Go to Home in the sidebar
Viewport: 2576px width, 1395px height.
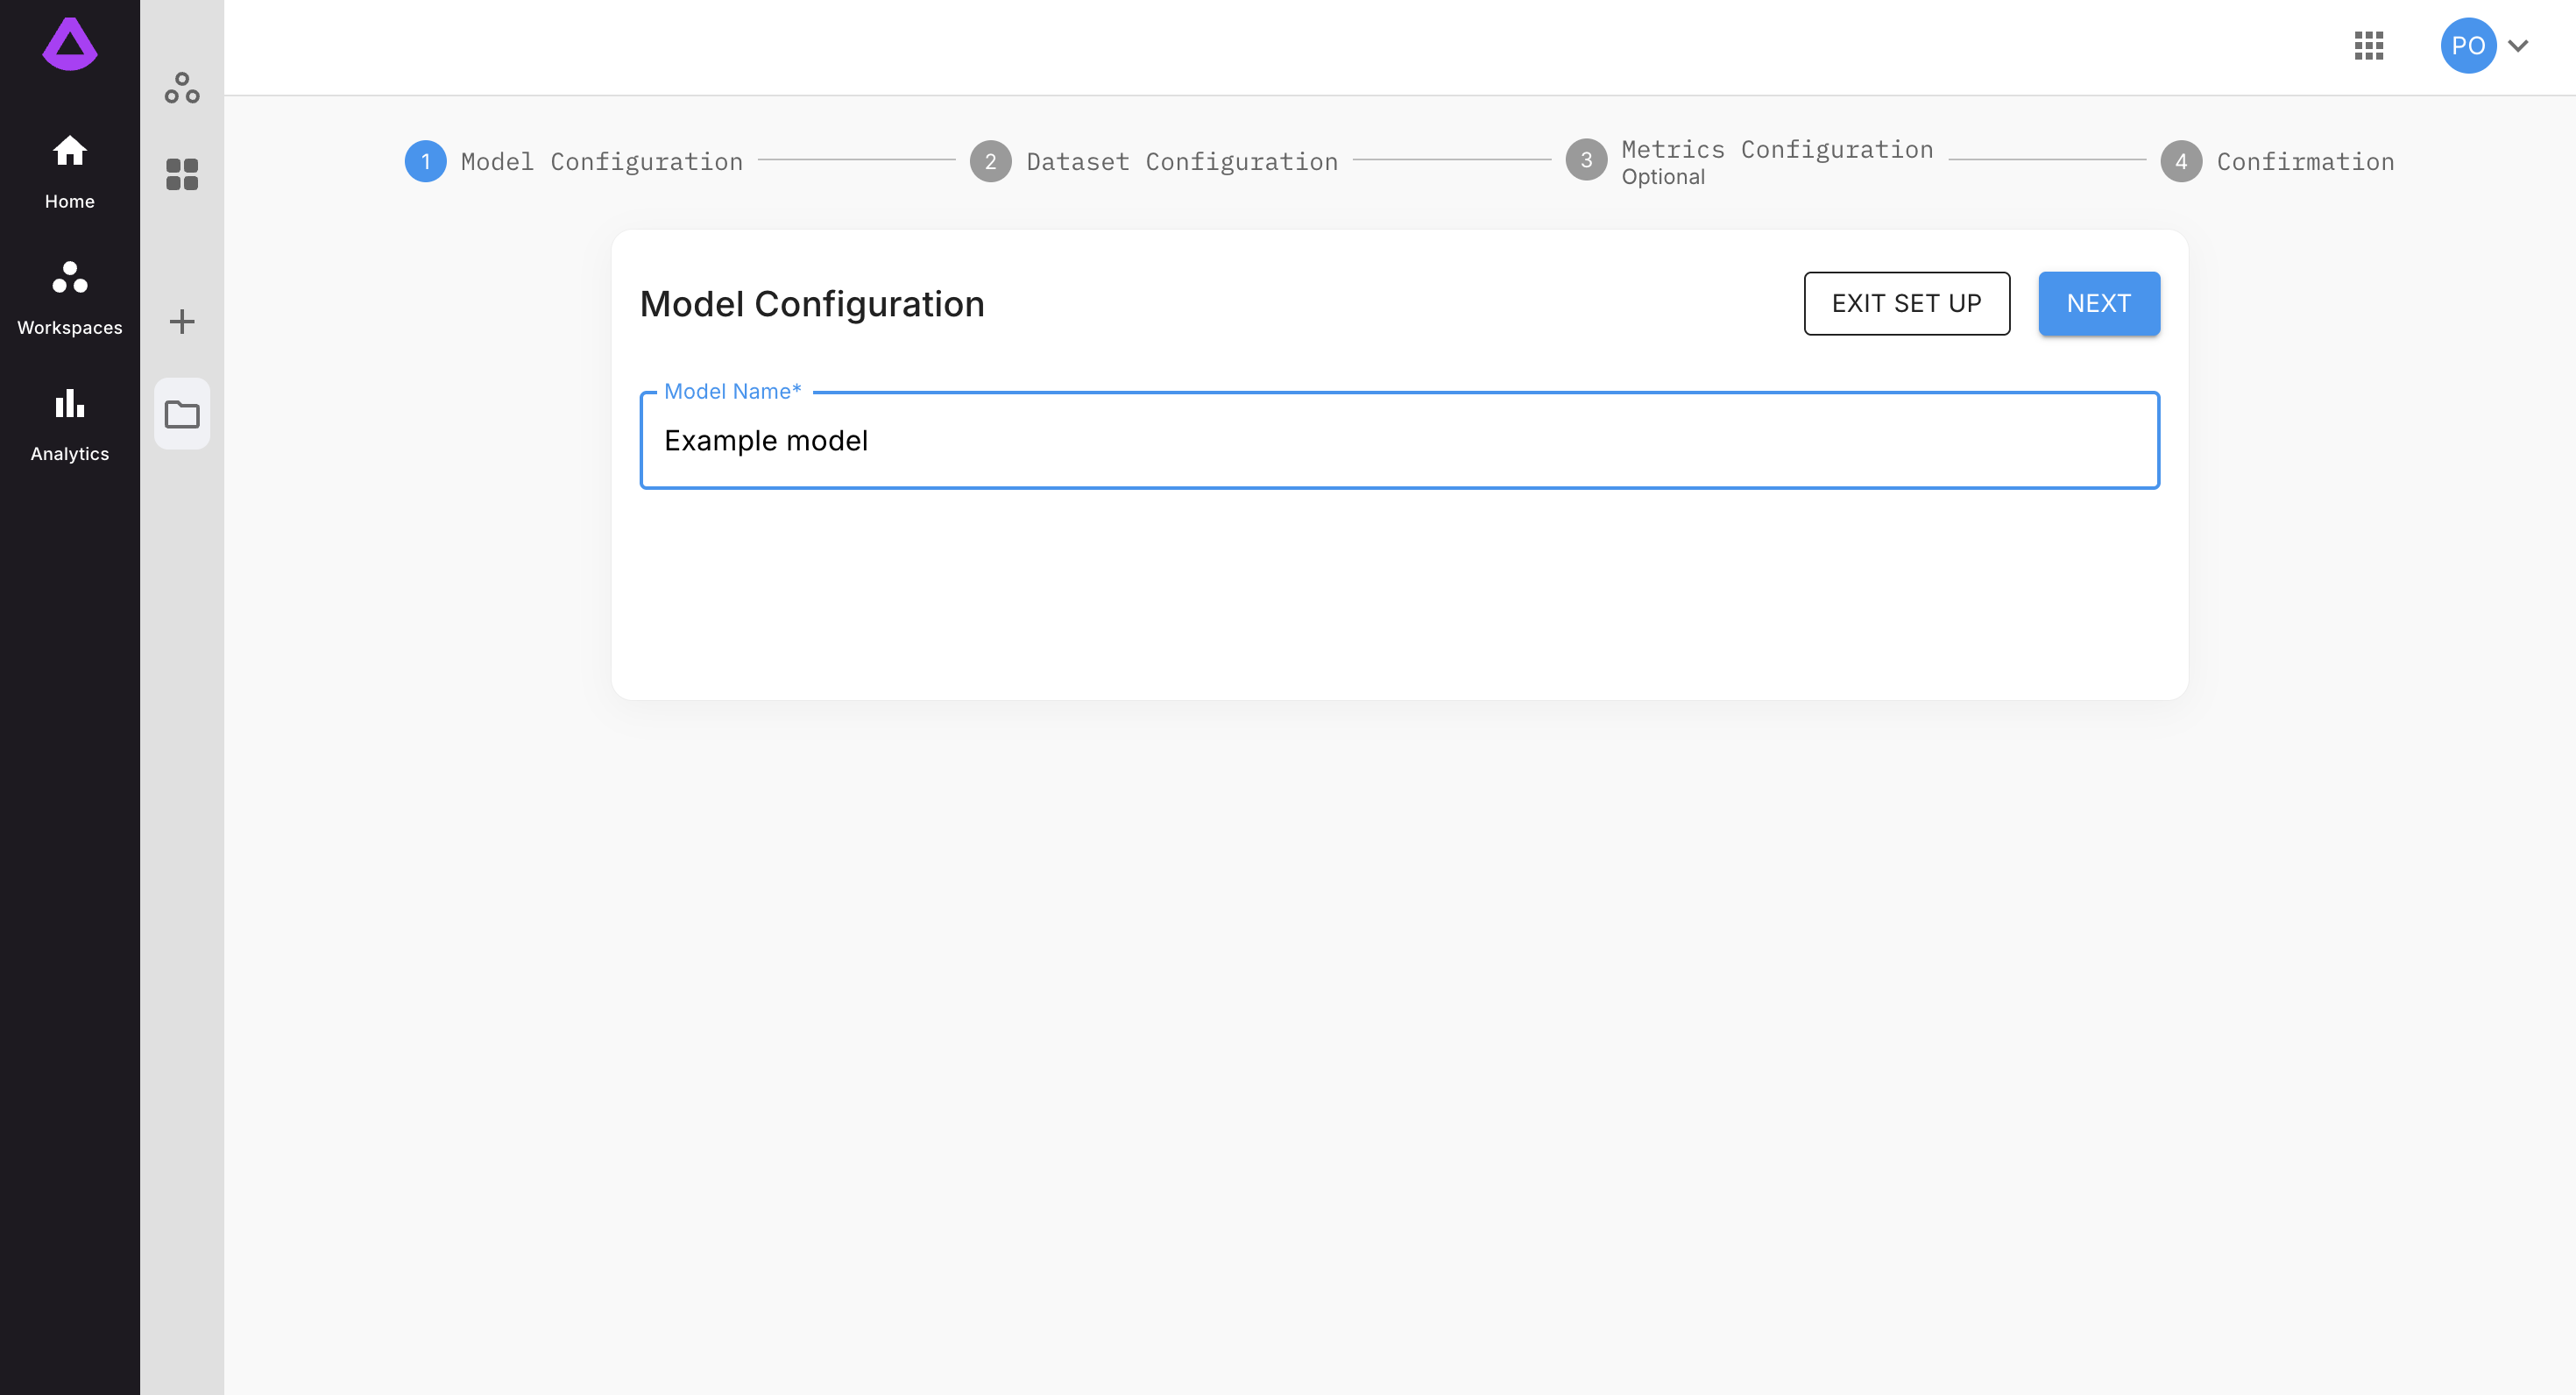[x=69, y=172]
